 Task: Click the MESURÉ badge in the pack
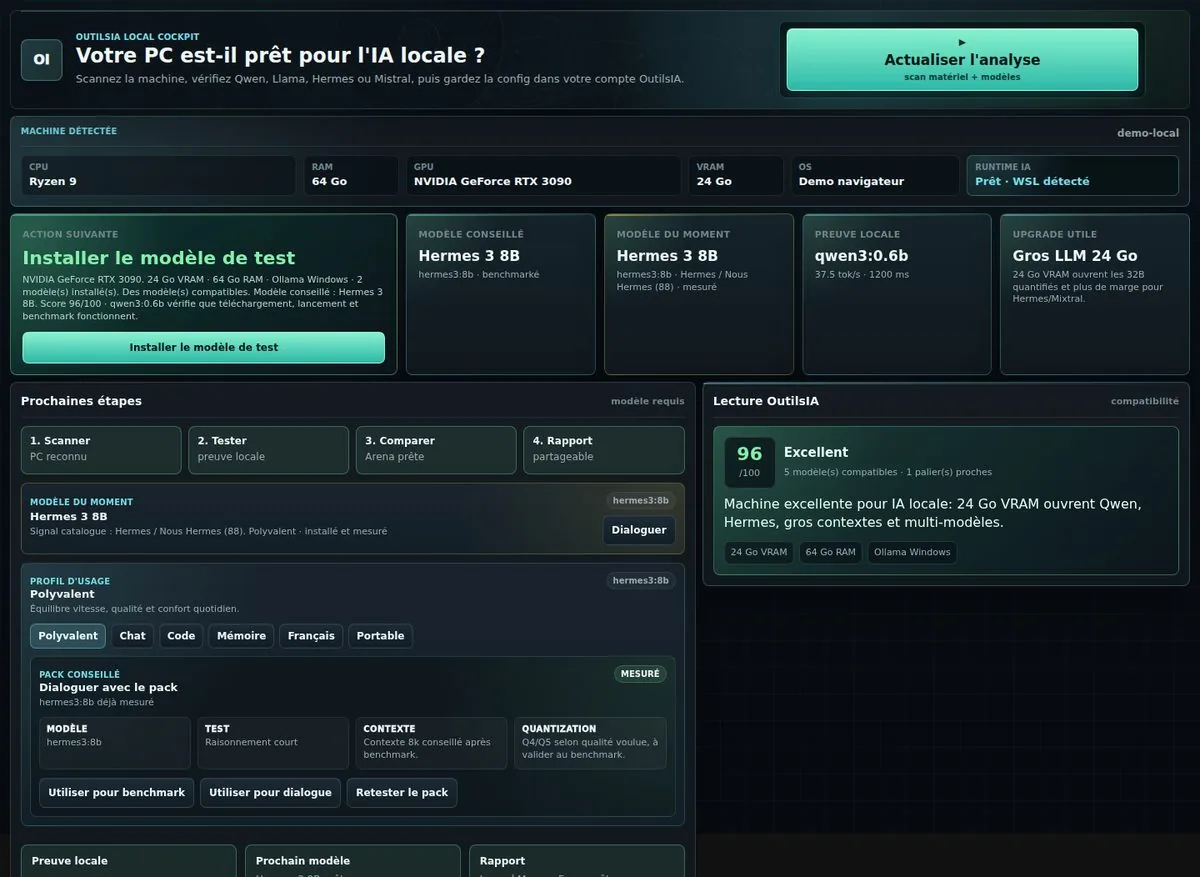(640, 674)
